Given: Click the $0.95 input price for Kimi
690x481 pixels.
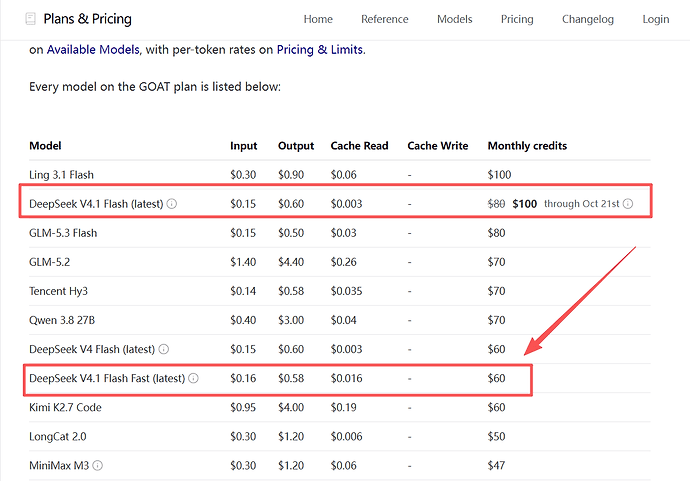Looking at the screenshot, I should click(x=243, y=407).
